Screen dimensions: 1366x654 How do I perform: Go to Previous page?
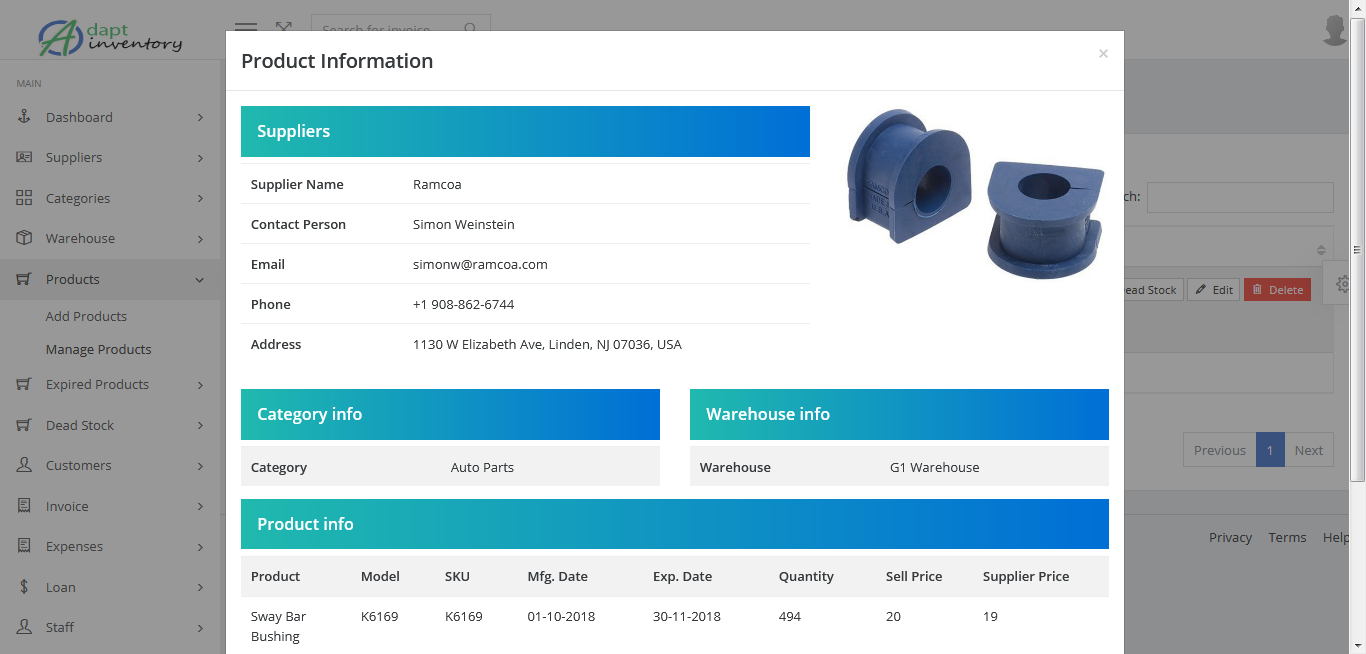(x=1219, y=450)
